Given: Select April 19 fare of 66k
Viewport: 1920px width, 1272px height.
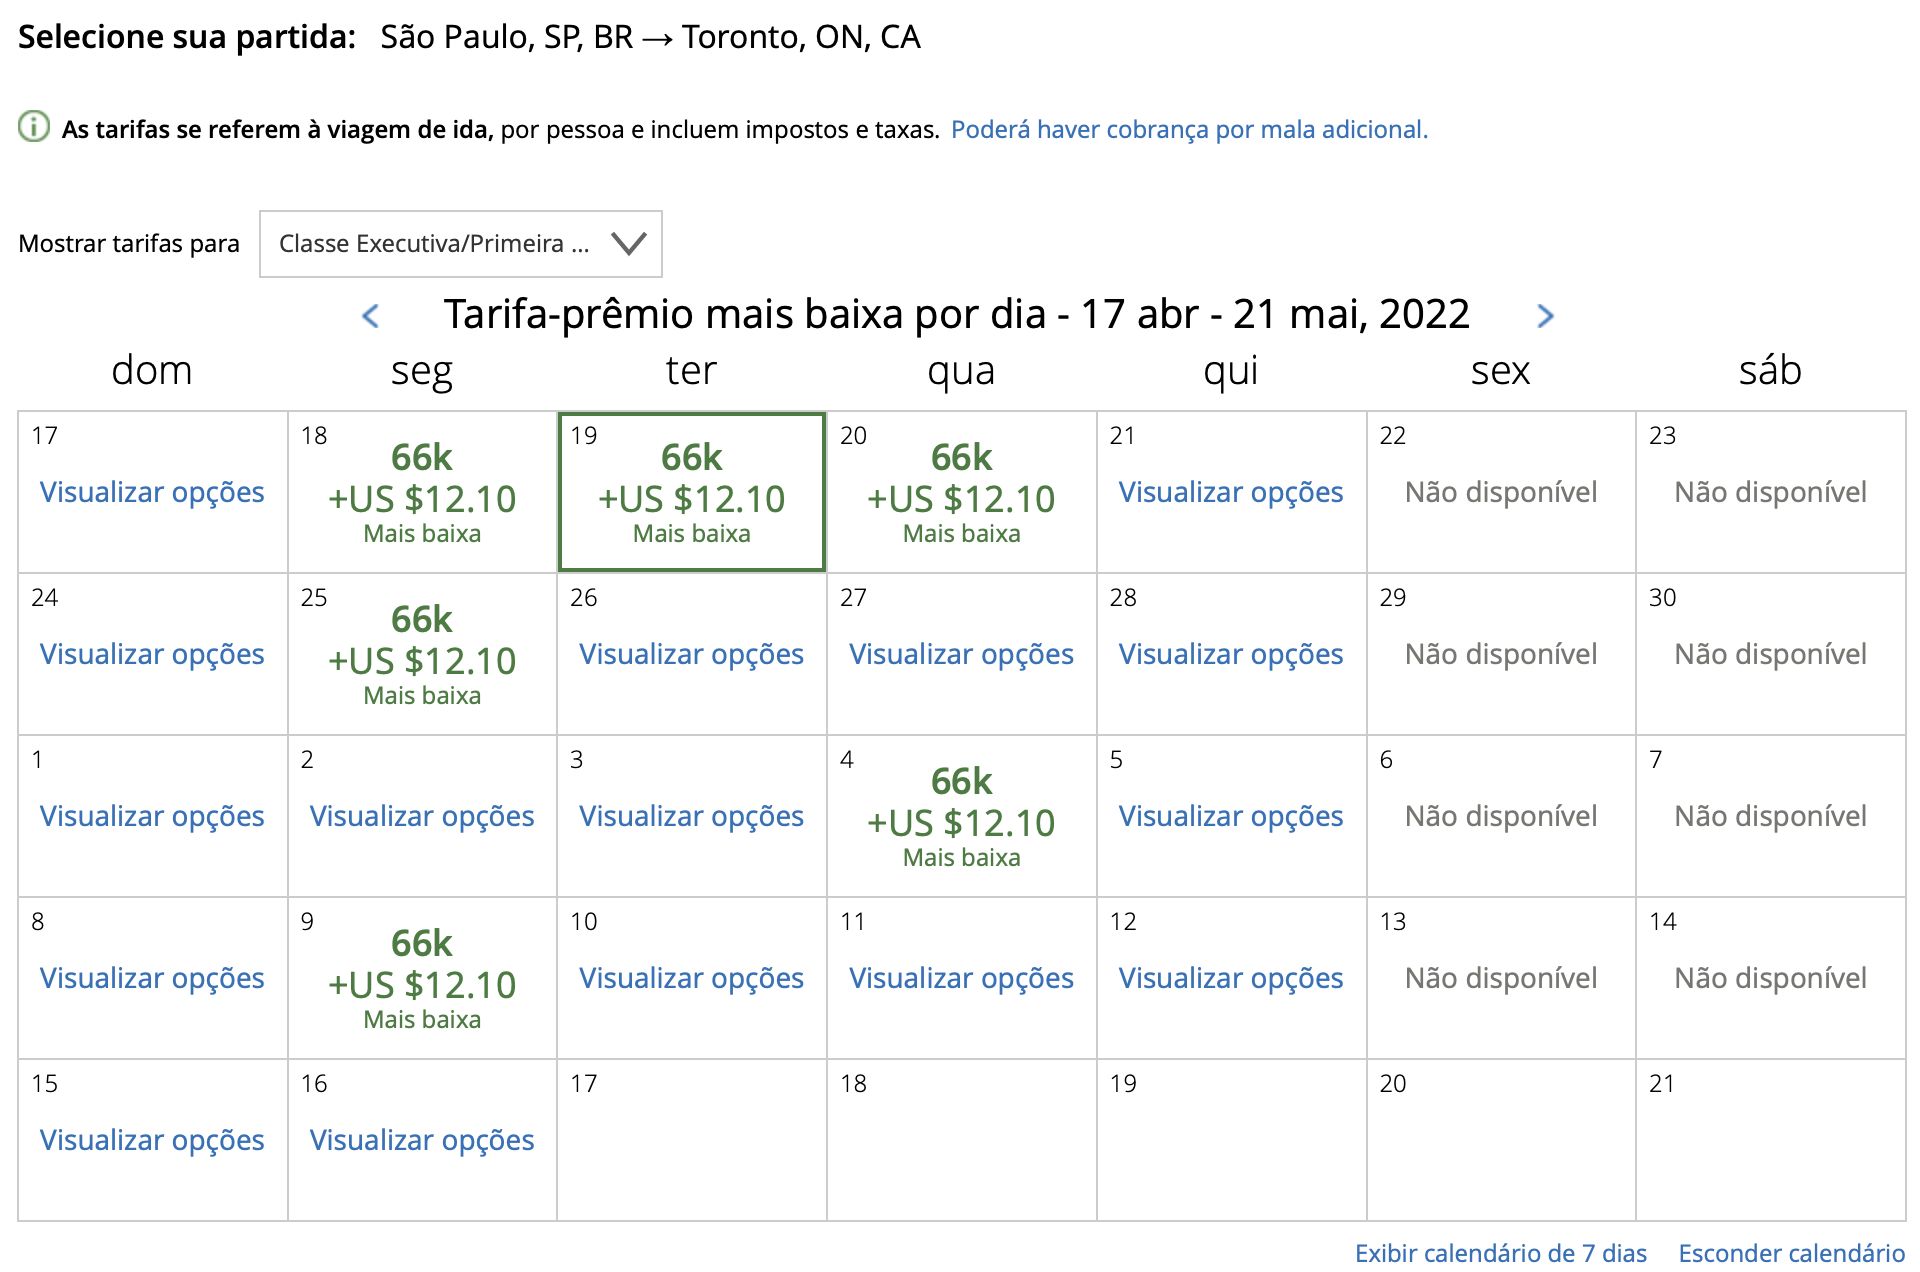Looking at the screenshot, I should coord(692,492).
